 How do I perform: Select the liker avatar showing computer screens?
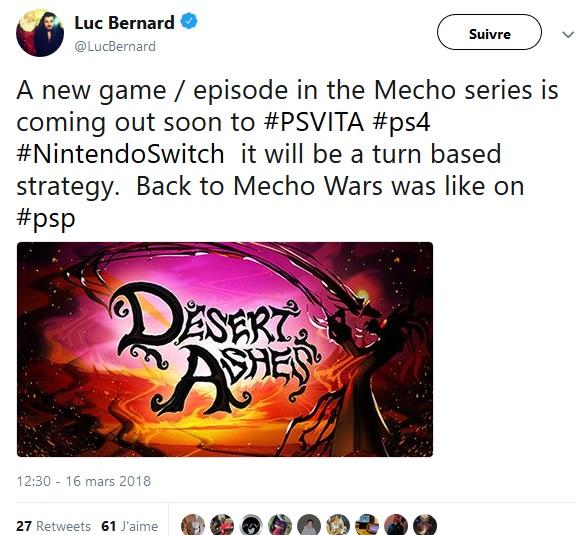tap(367, 525)
